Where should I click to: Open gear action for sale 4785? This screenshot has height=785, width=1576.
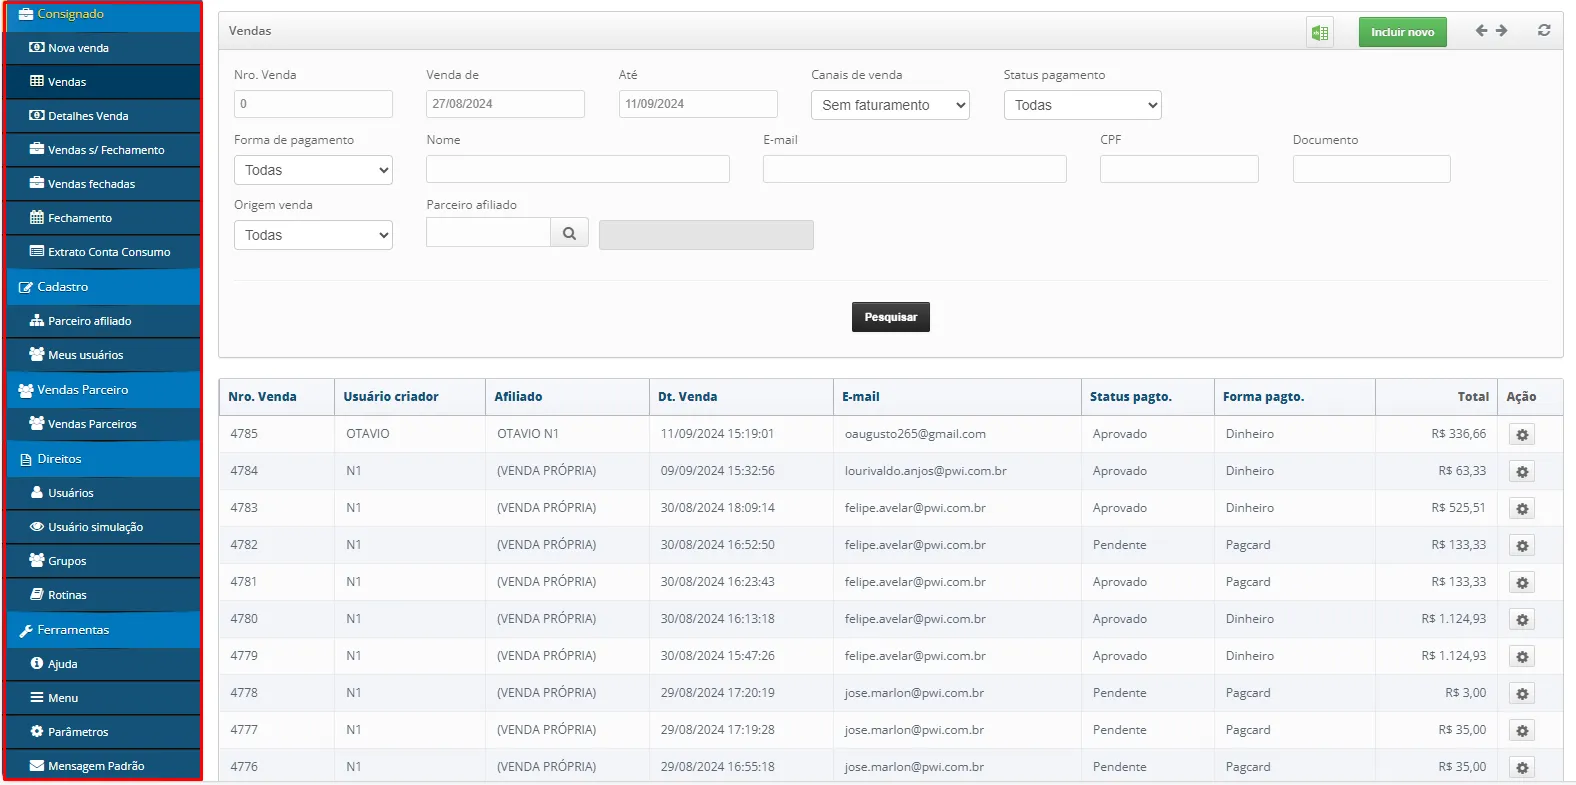1522,435
